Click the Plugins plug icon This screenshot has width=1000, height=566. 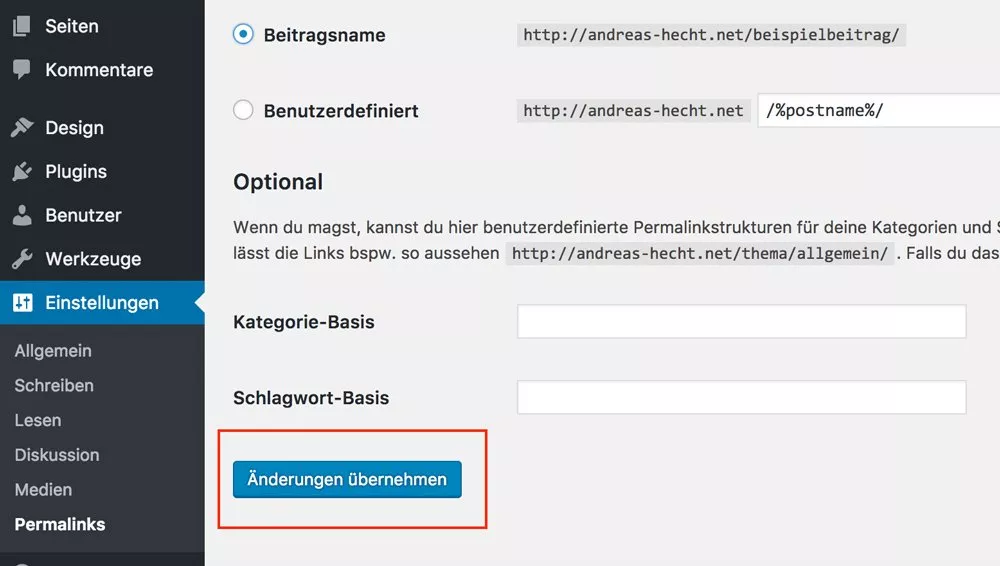coord(22,172)
